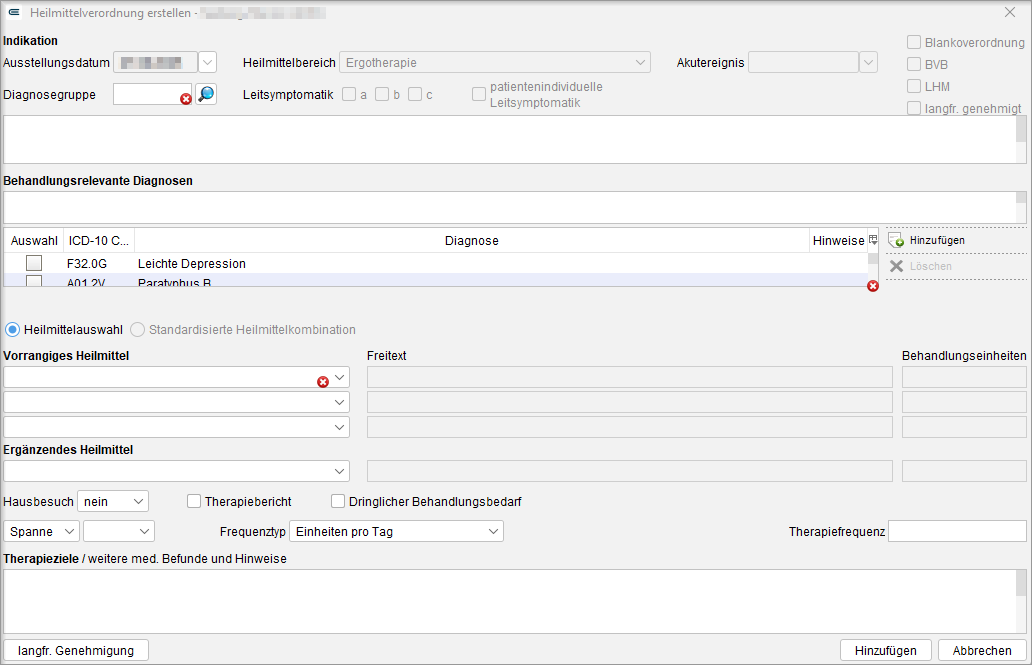1032x665 pixels.
Task: Tick Dringlicher Behandlungsbedarf
Action: click(x=338, y=502)
